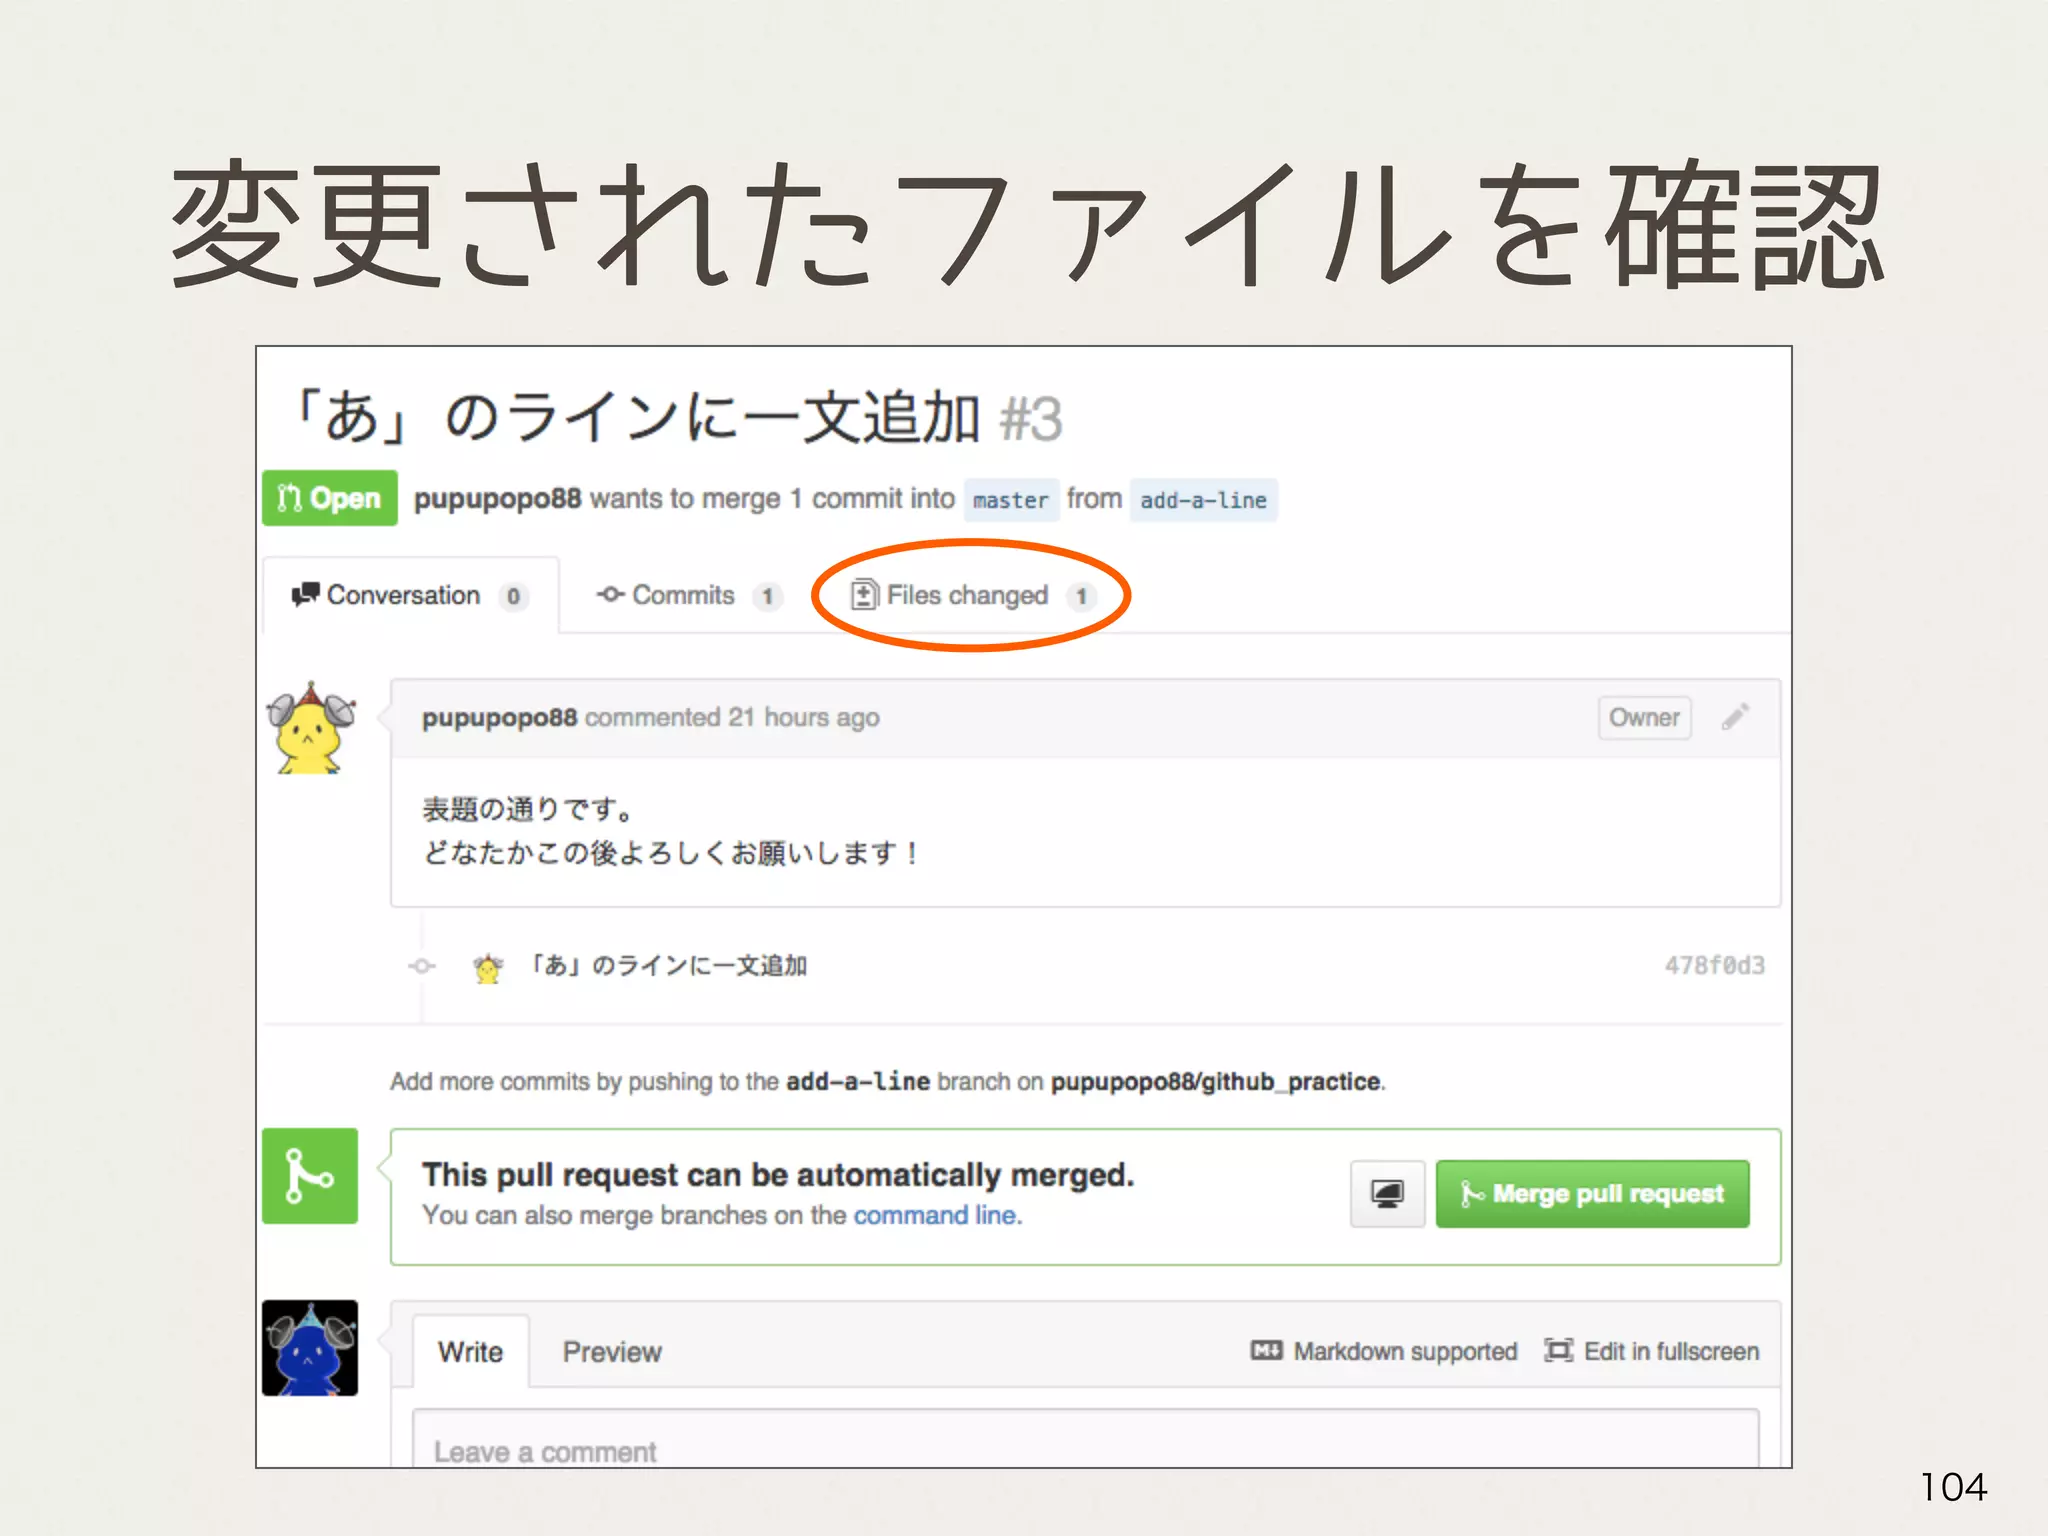Click the add-a-line branch label
2048x1536 pixels.
(x=1203, y=500)
